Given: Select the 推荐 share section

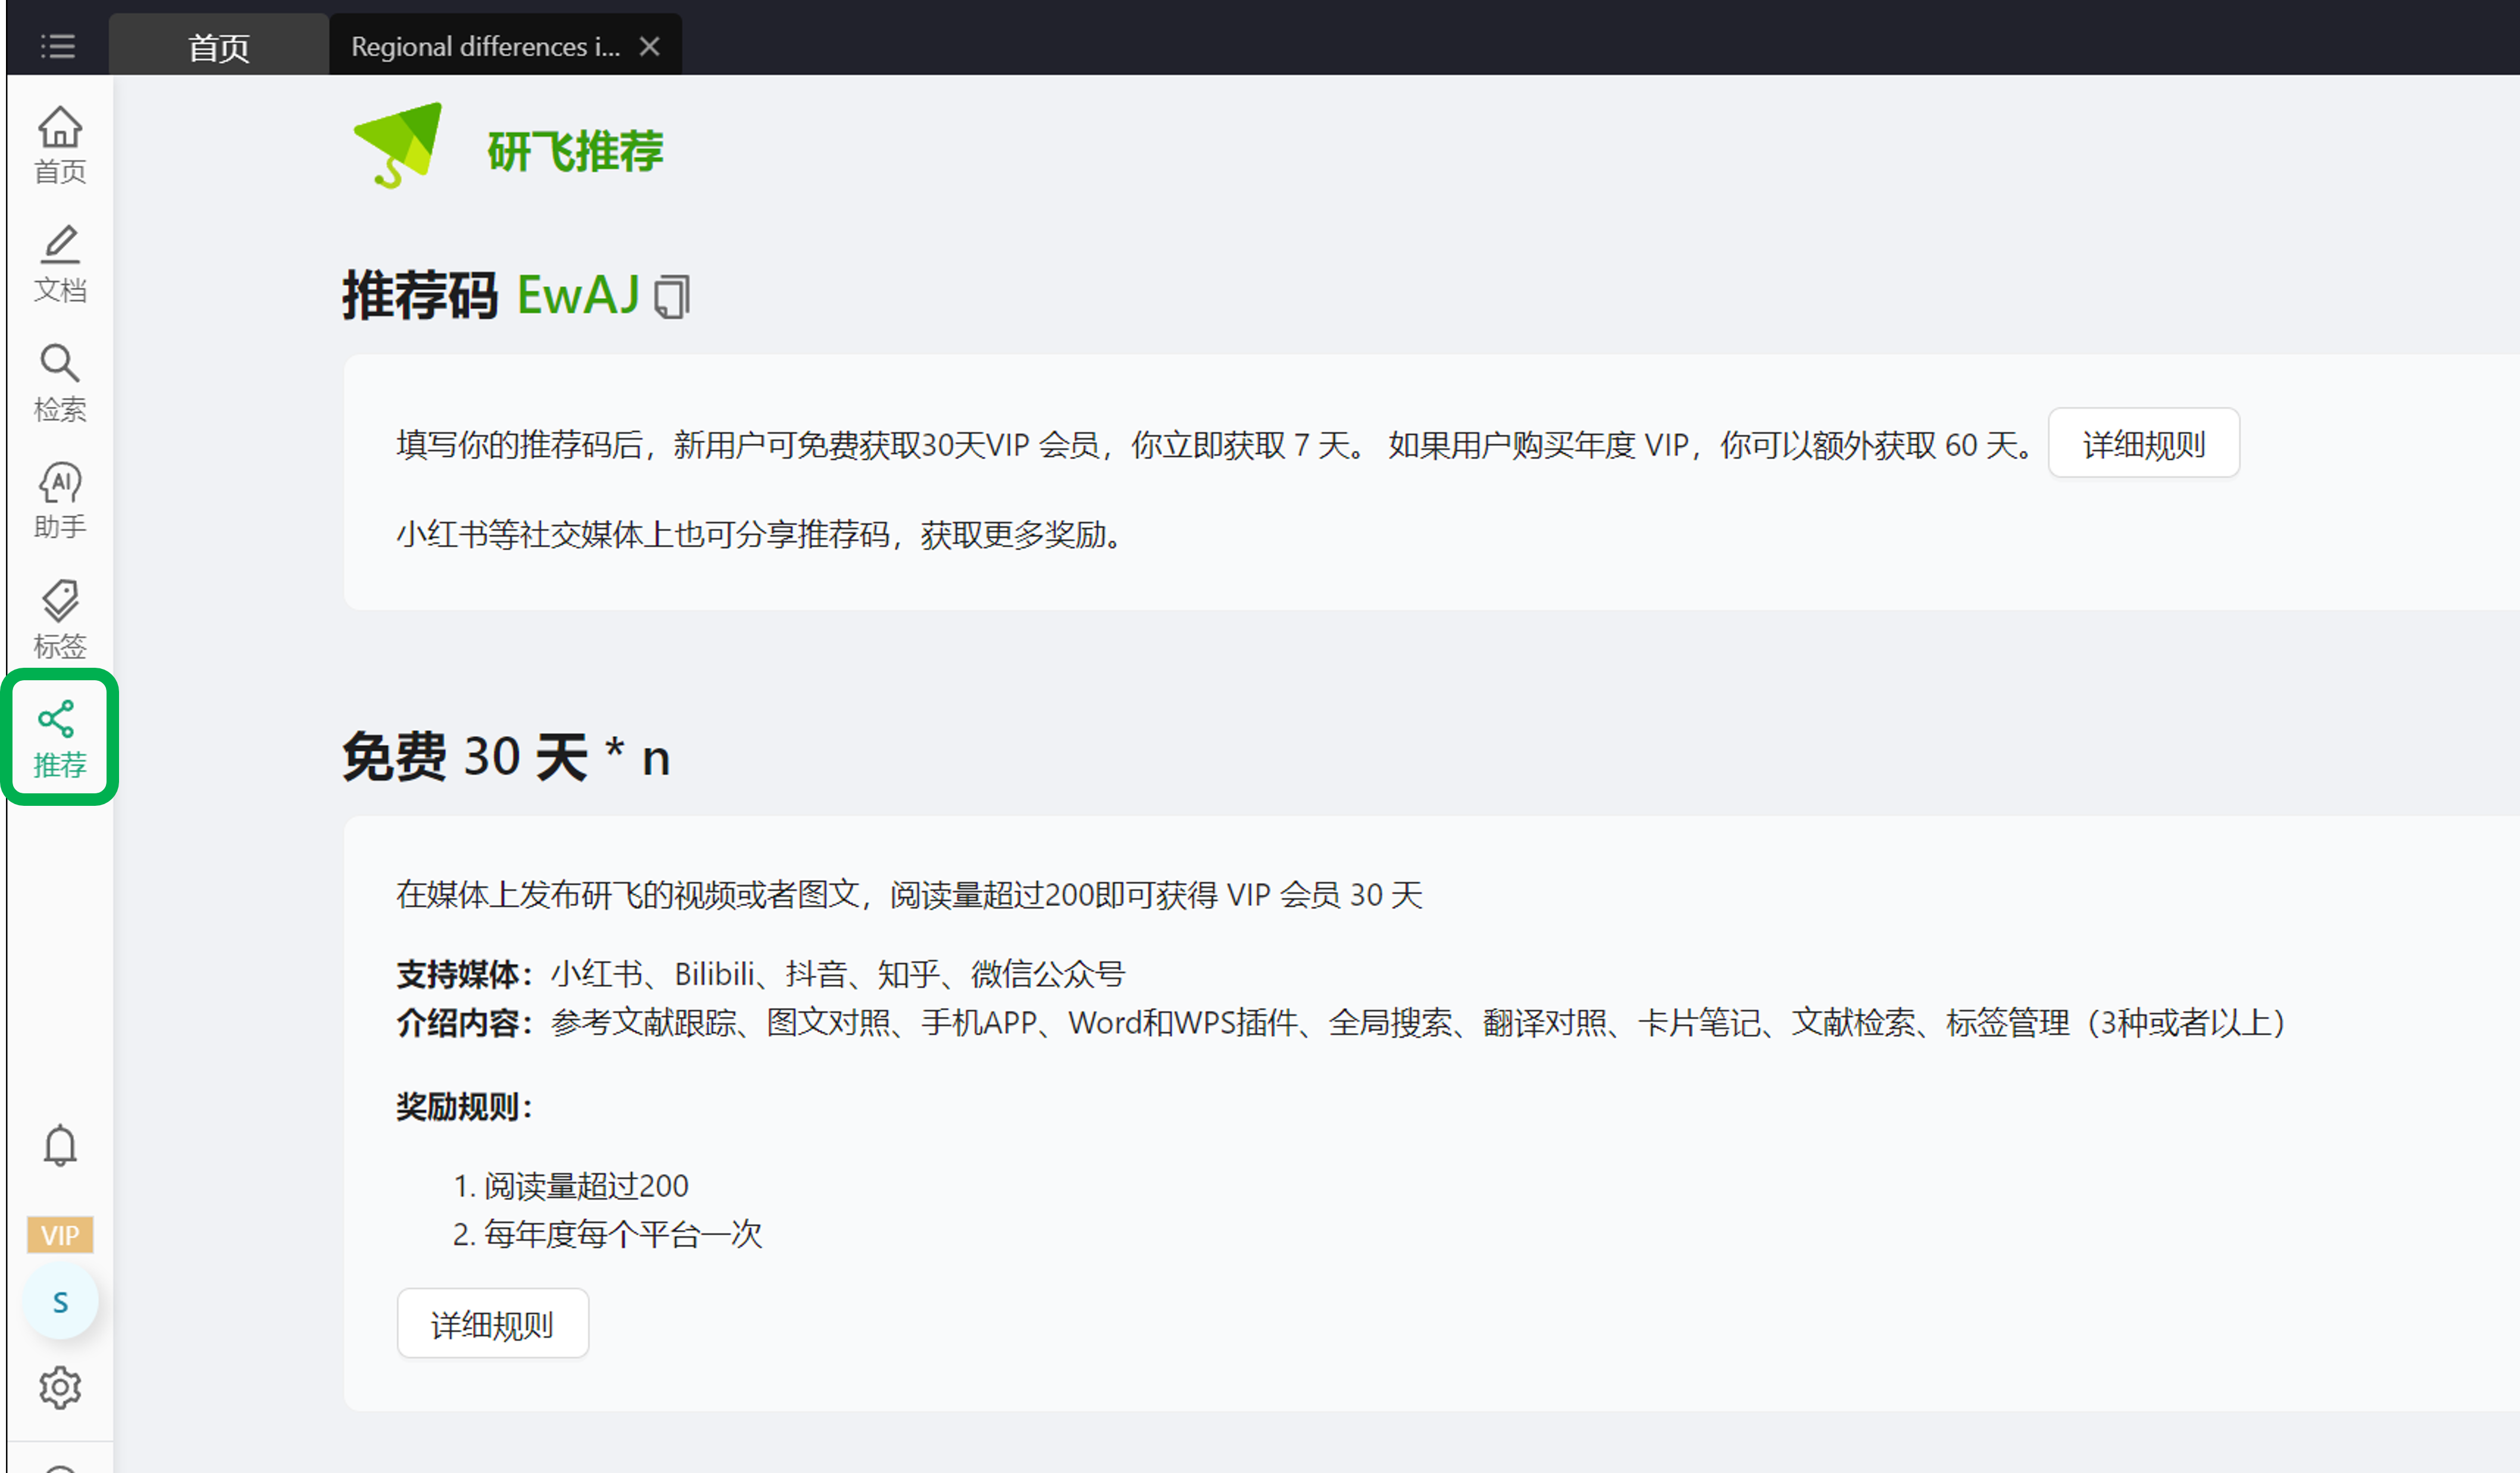Looking at the screenshot, I should pos(60,738).
